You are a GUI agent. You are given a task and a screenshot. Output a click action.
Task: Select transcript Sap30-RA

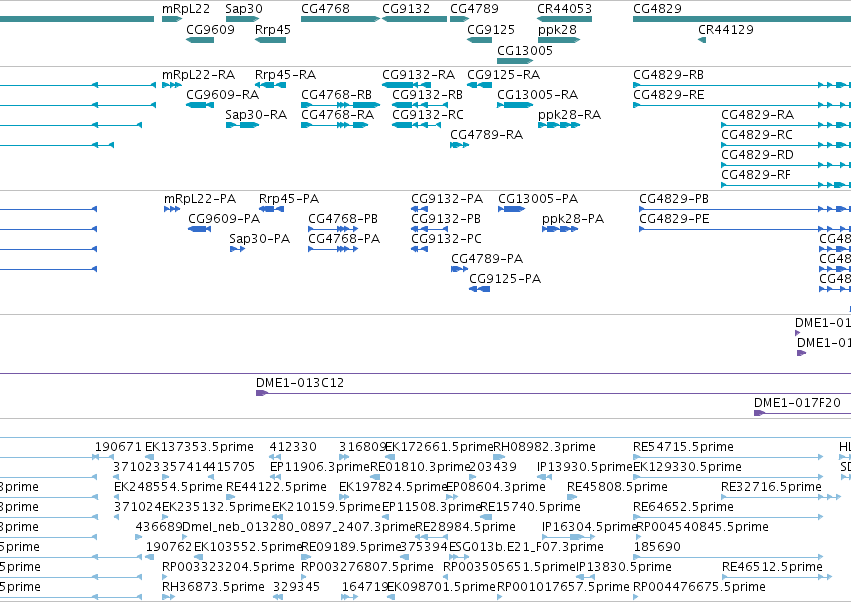tap(243, 125)
